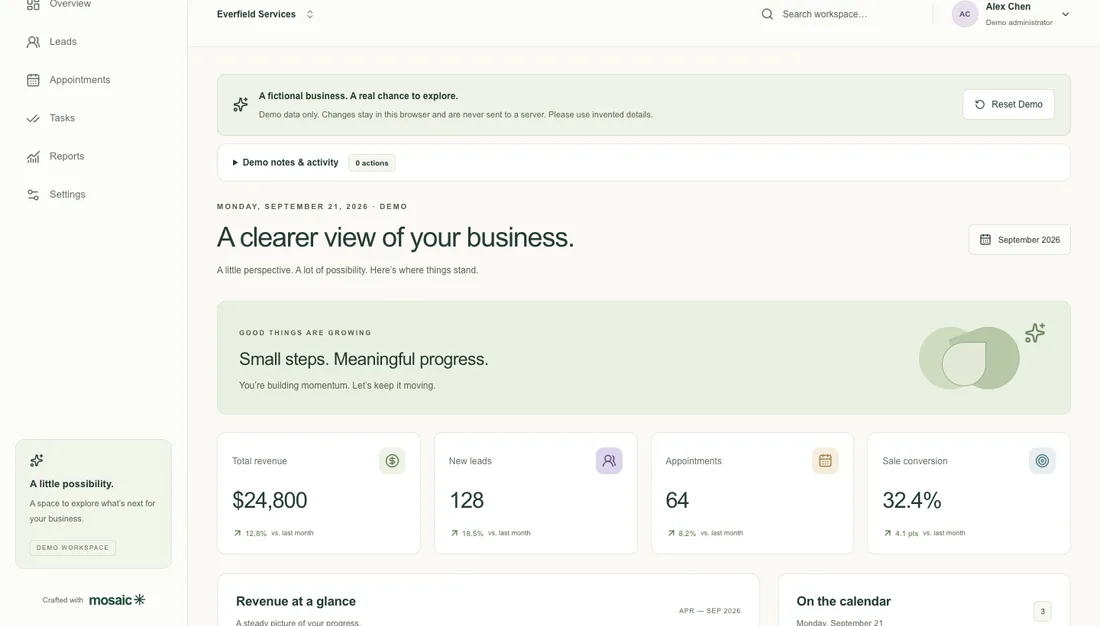Click the sparkle icon in demo banner

[241, 105]
